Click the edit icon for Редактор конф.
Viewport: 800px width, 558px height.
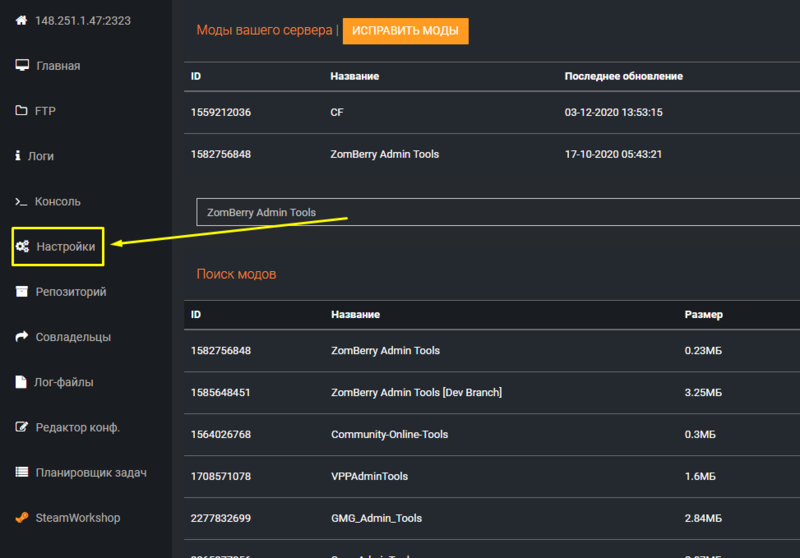tap(21, 427)
